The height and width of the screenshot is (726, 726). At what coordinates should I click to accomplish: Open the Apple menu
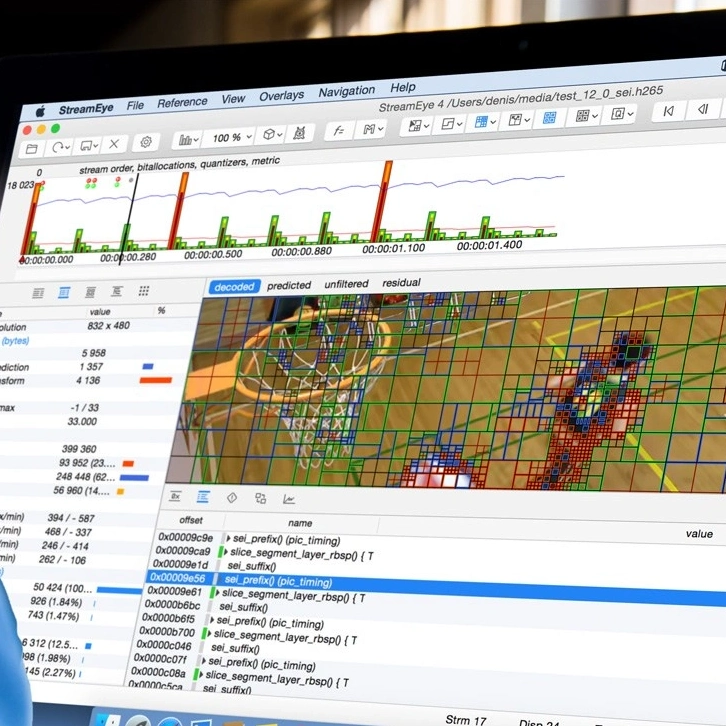click(41, 112)
